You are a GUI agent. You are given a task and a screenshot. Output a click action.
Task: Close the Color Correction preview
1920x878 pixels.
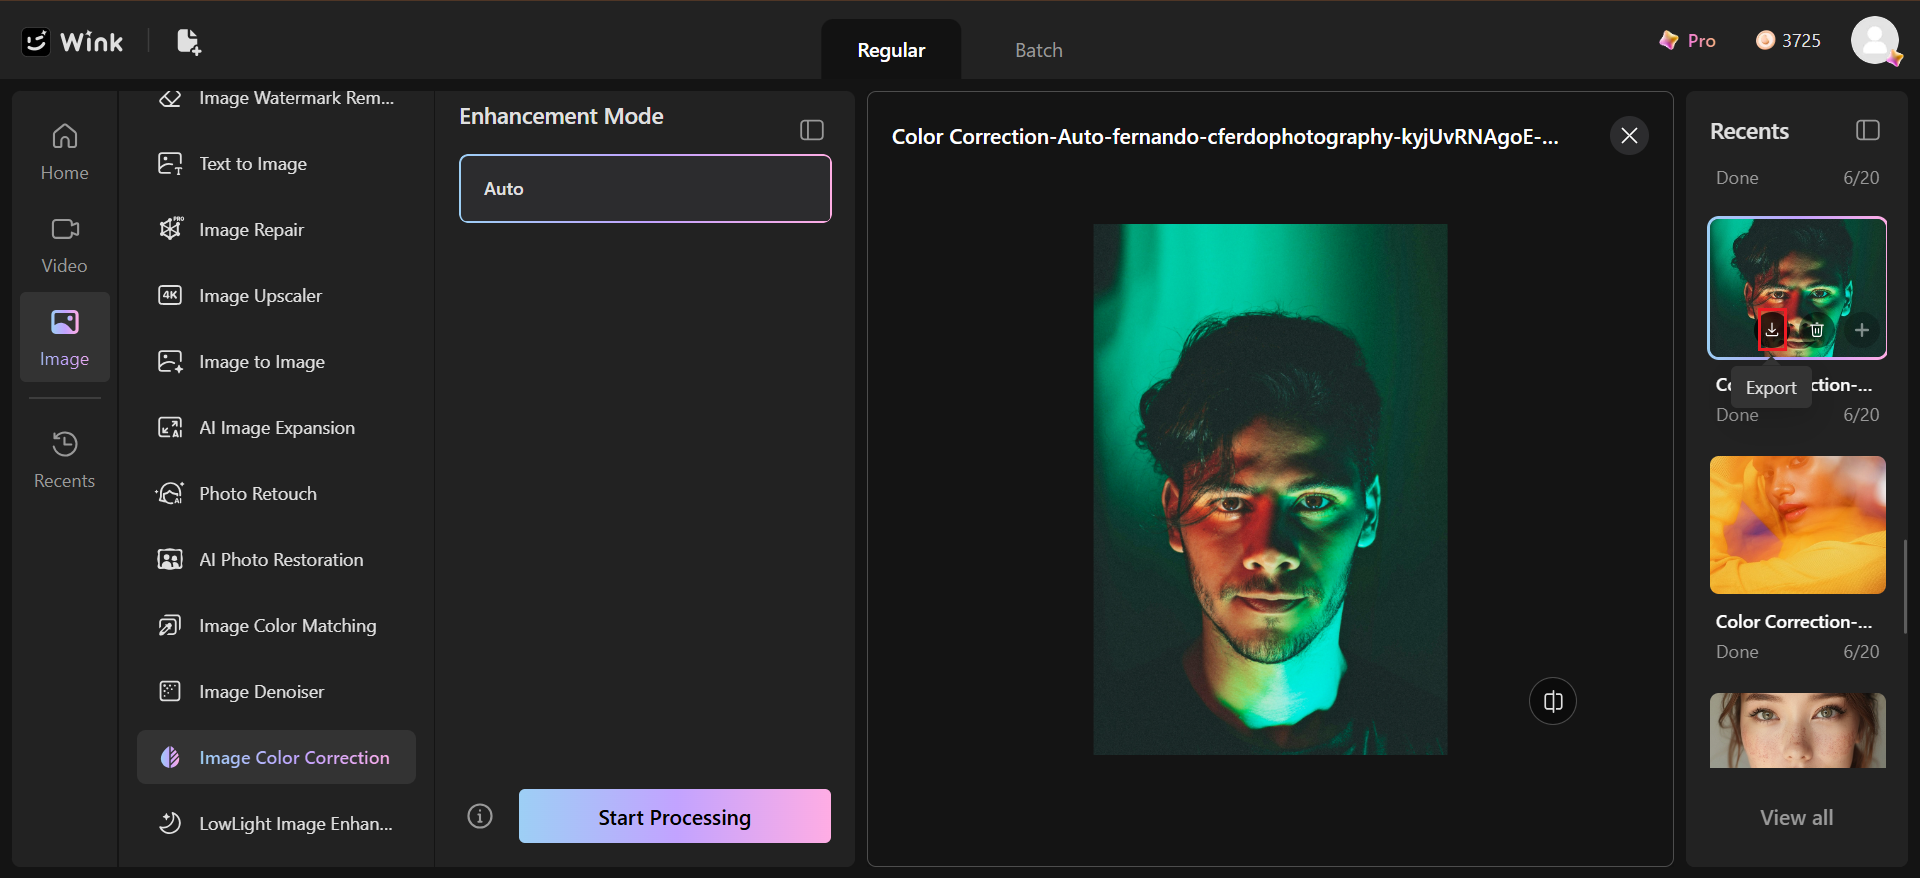(x=1629, y=135)
